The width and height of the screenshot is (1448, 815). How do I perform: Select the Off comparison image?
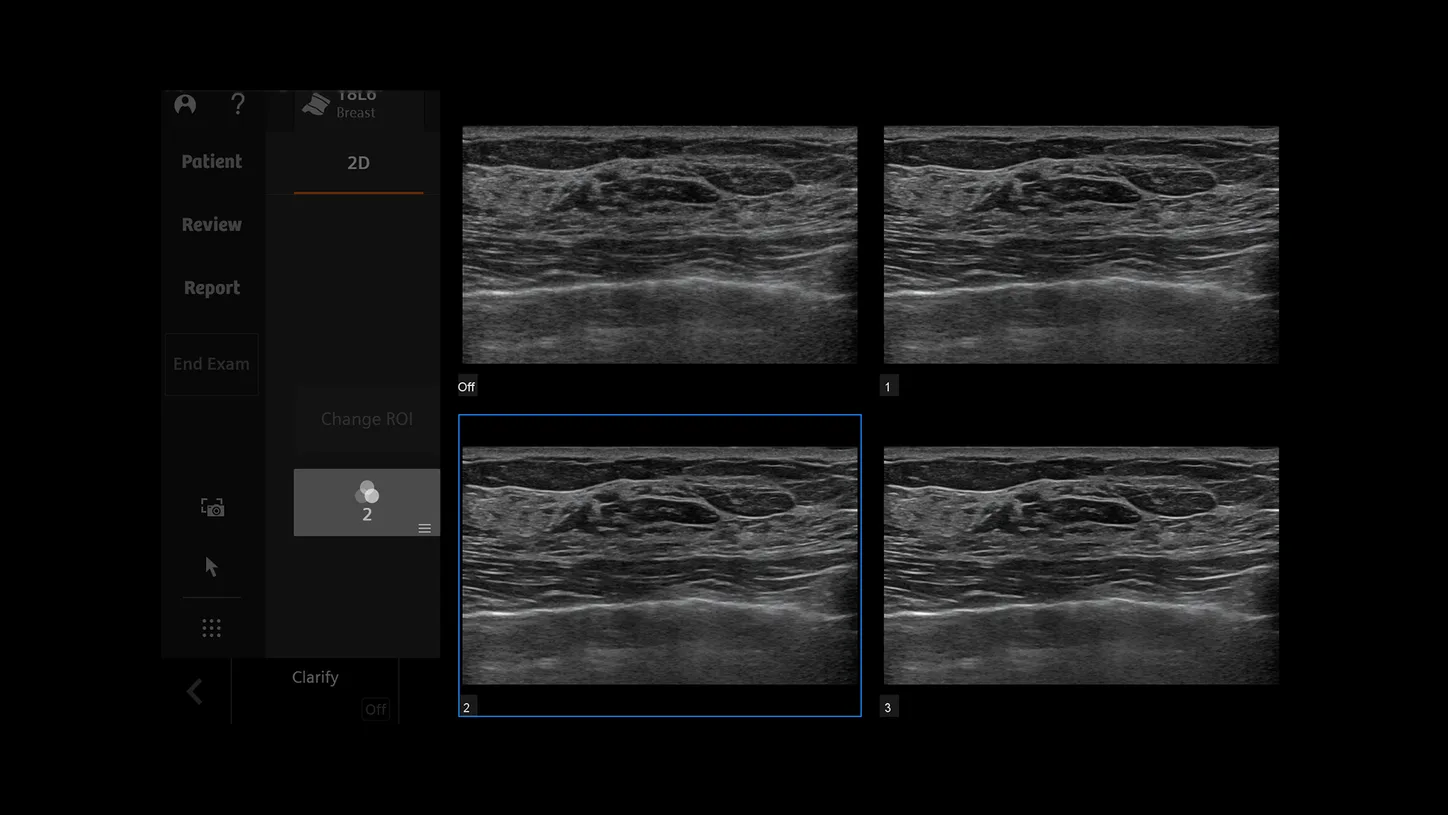tap(659, 244)
